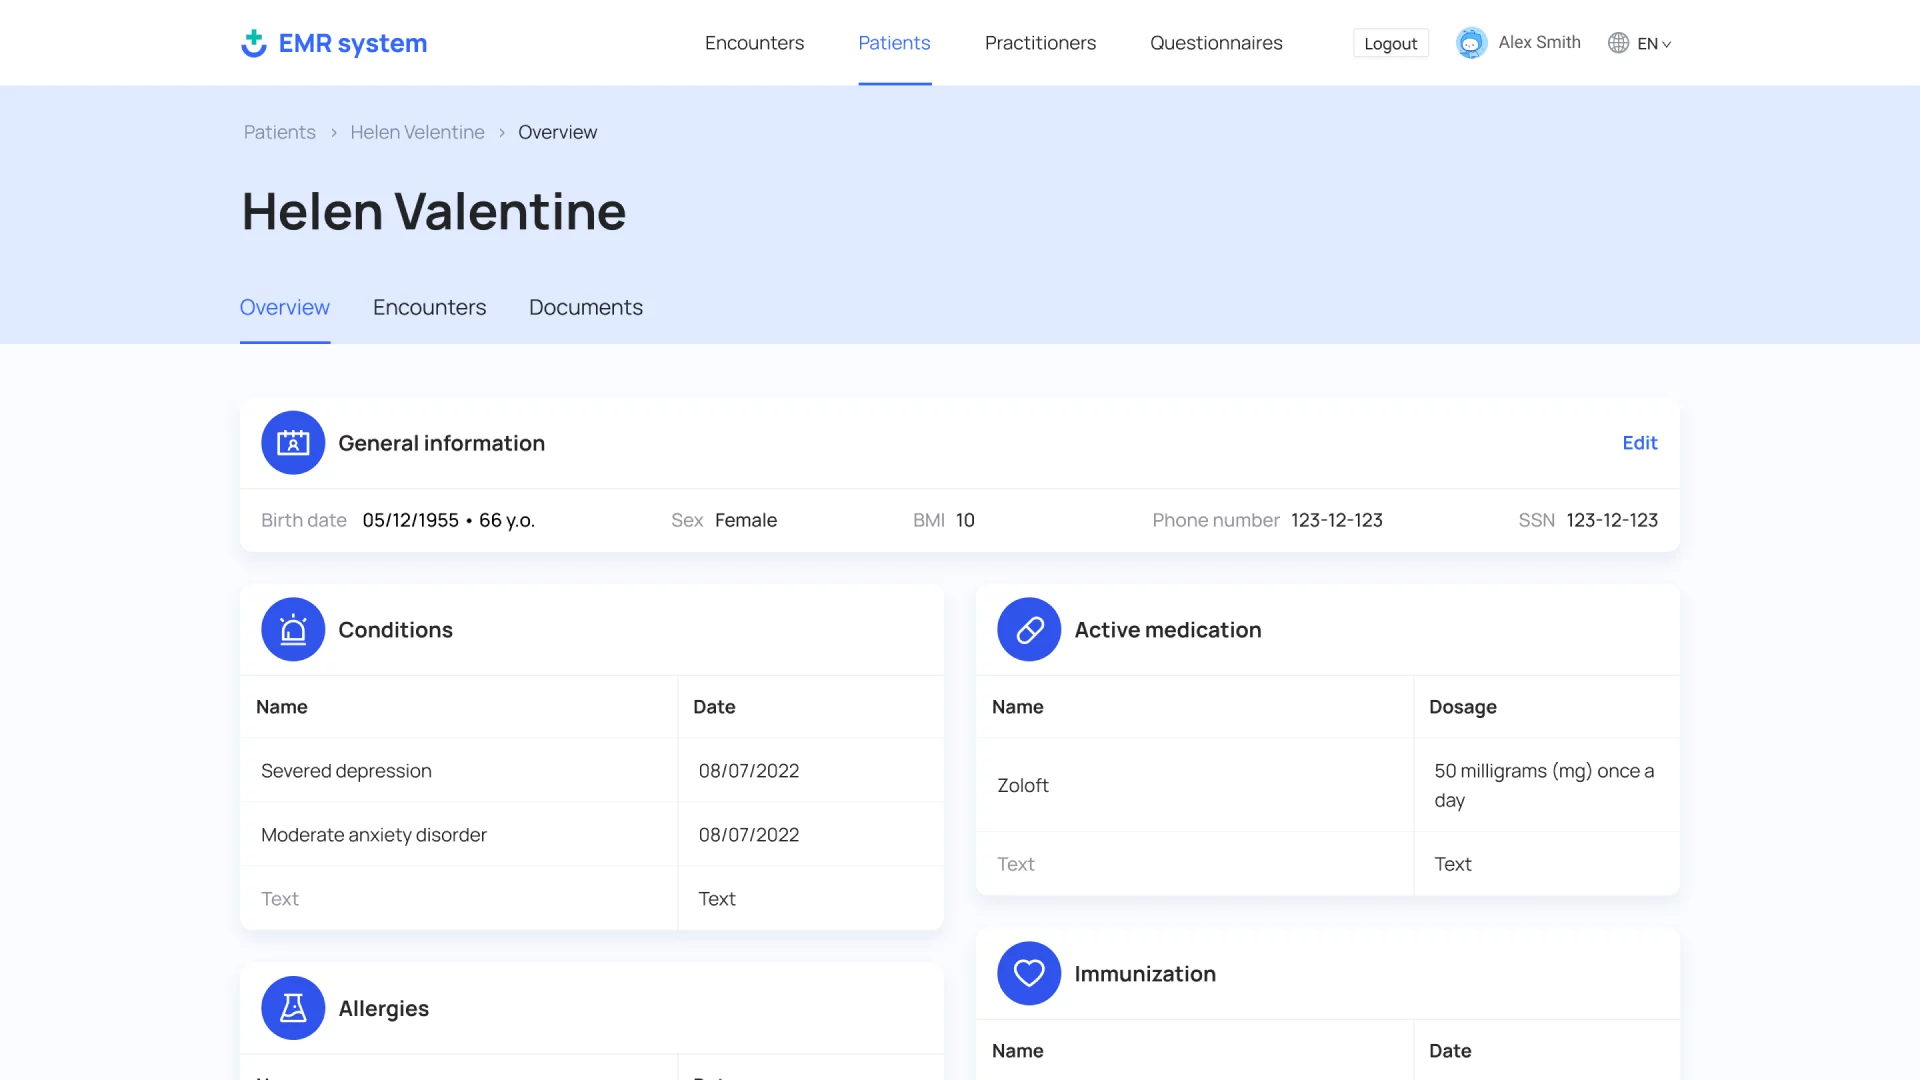Switch to the Documents tab

[586, 308]
